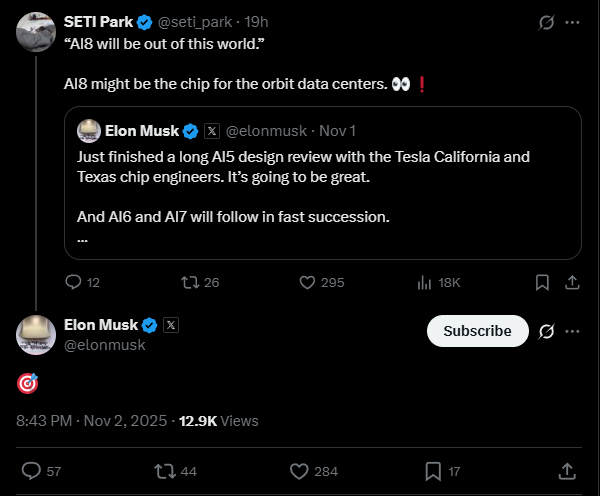600x496 pixels.
Task: Reply to Elon Musk's post with 57 replies
Action: point(31,470)
